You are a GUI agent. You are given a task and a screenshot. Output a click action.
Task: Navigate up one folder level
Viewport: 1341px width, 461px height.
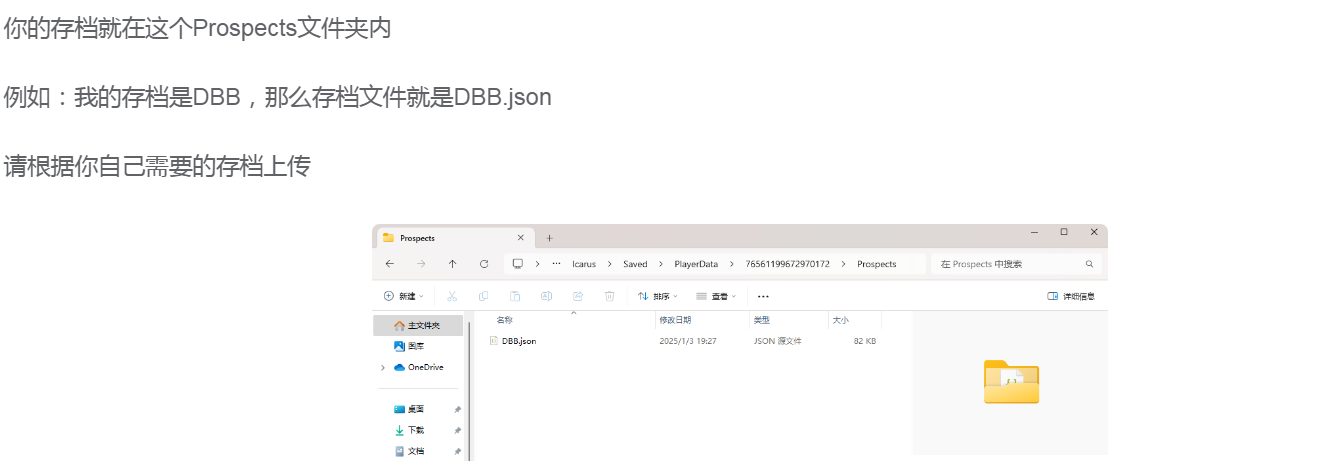(x=452, y=264)
